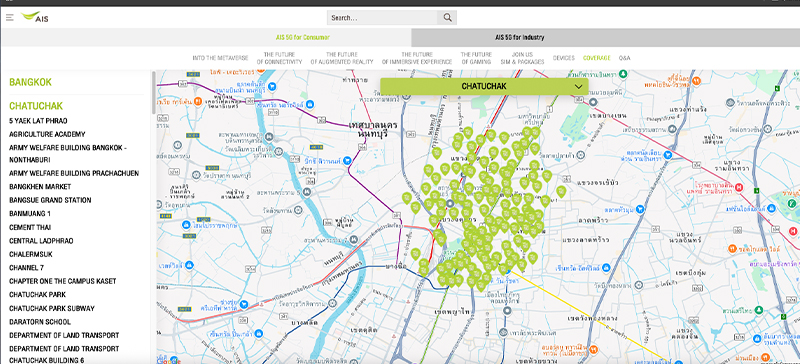Image resolution: width=800 pixels, height=364 pixels.
Task: Click the BANGKOK heading link
Action: point(30,82)
